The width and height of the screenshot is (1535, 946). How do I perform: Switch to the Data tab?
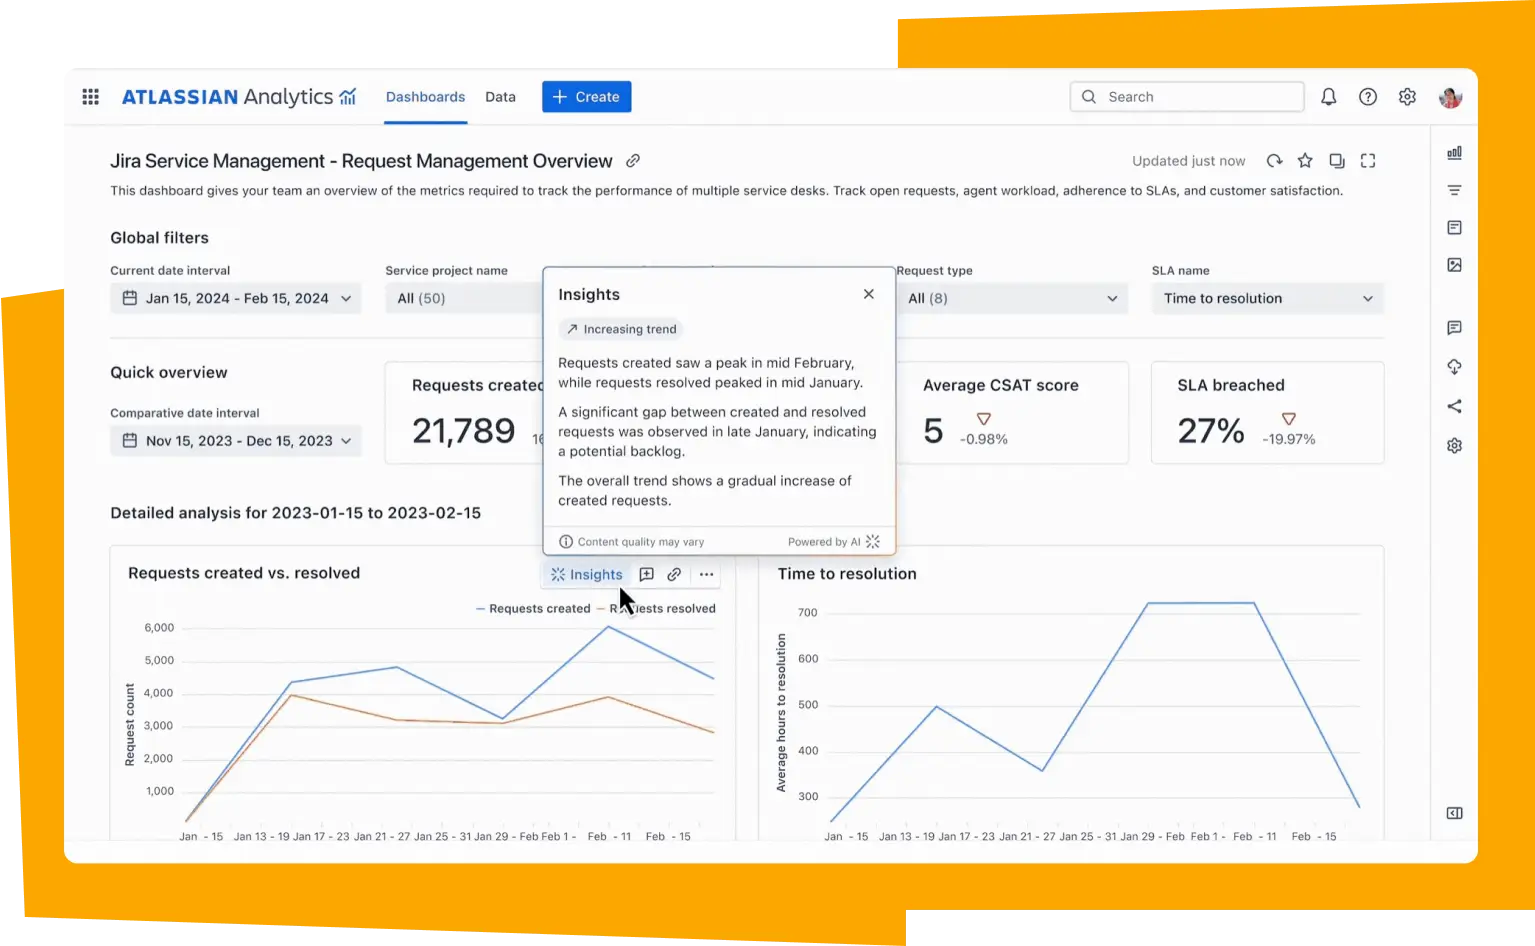[500, 97]
